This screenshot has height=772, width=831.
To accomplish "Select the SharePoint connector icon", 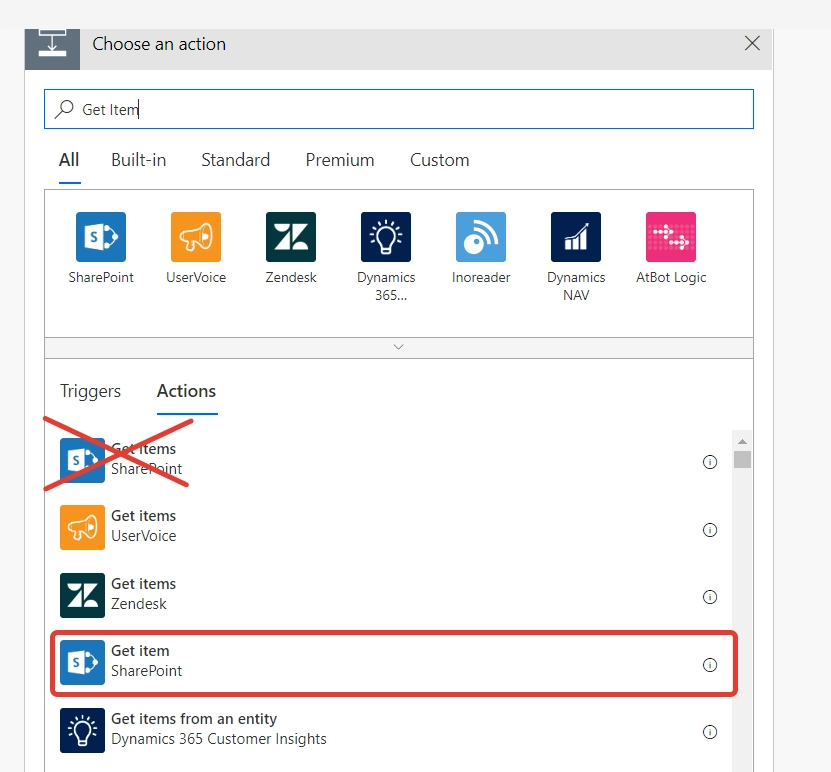I will click(101, 237).
